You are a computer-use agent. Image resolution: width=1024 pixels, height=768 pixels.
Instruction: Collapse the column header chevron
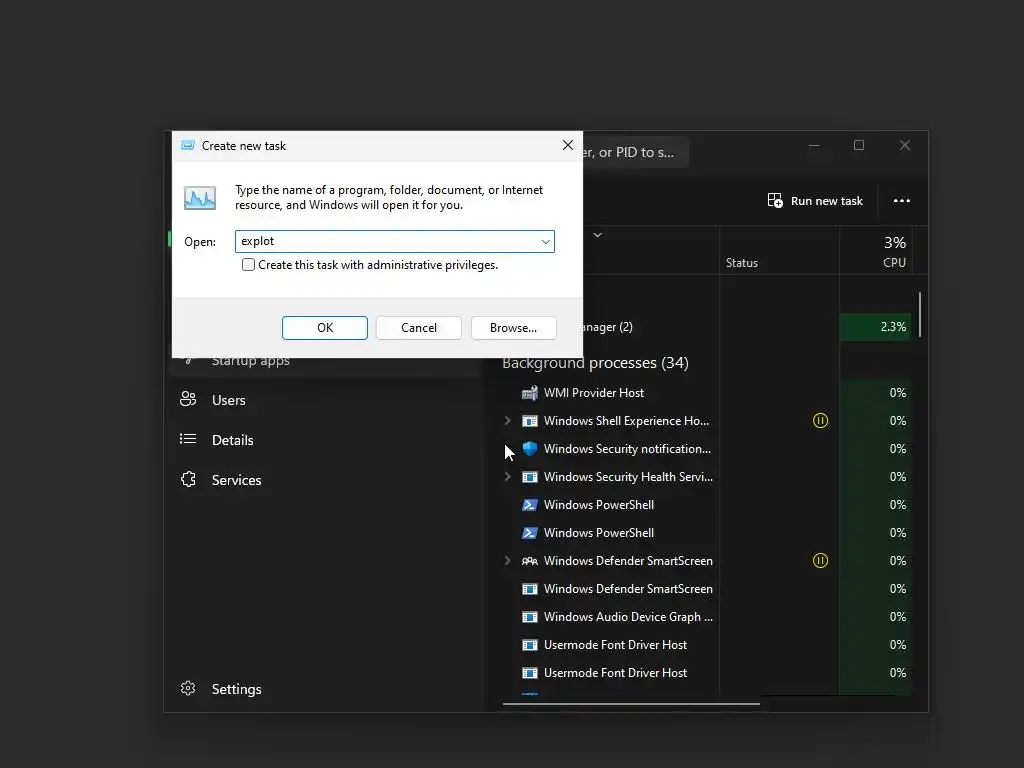pos(598,234)
